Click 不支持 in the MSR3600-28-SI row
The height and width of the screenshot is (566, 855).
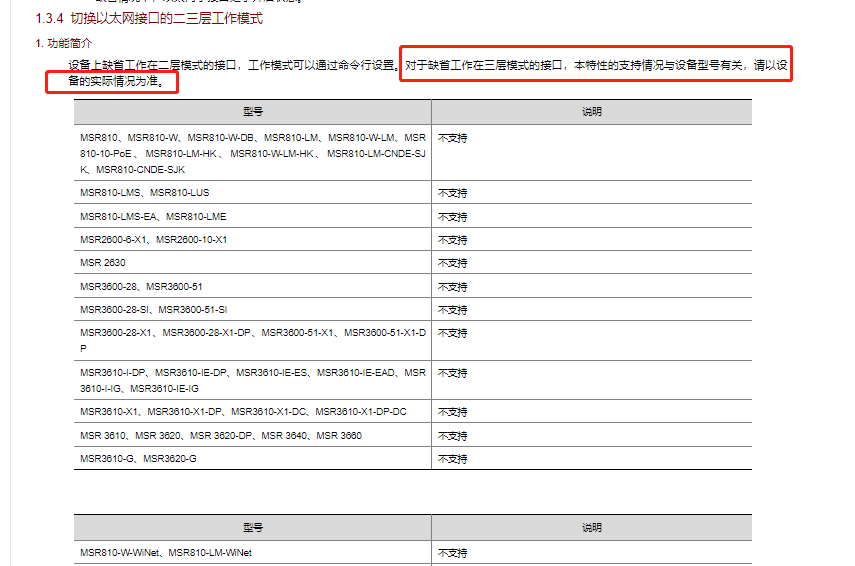point(453,310)
